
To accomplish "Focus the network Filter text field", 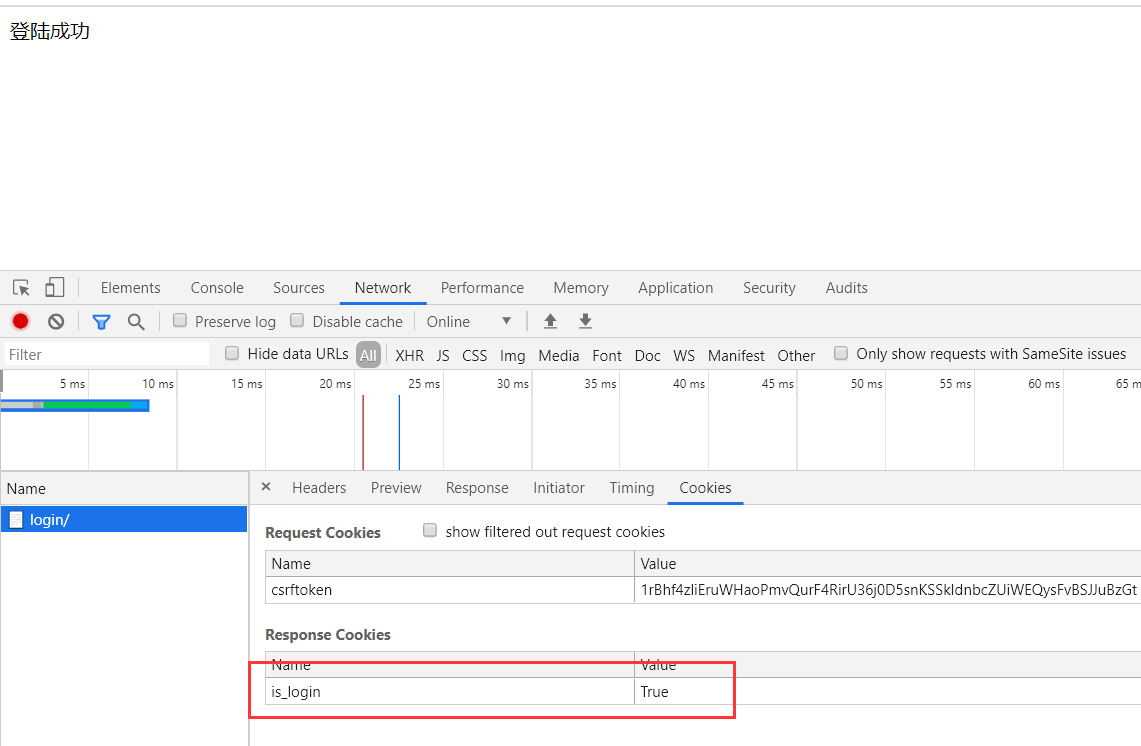I will point(106,354).
